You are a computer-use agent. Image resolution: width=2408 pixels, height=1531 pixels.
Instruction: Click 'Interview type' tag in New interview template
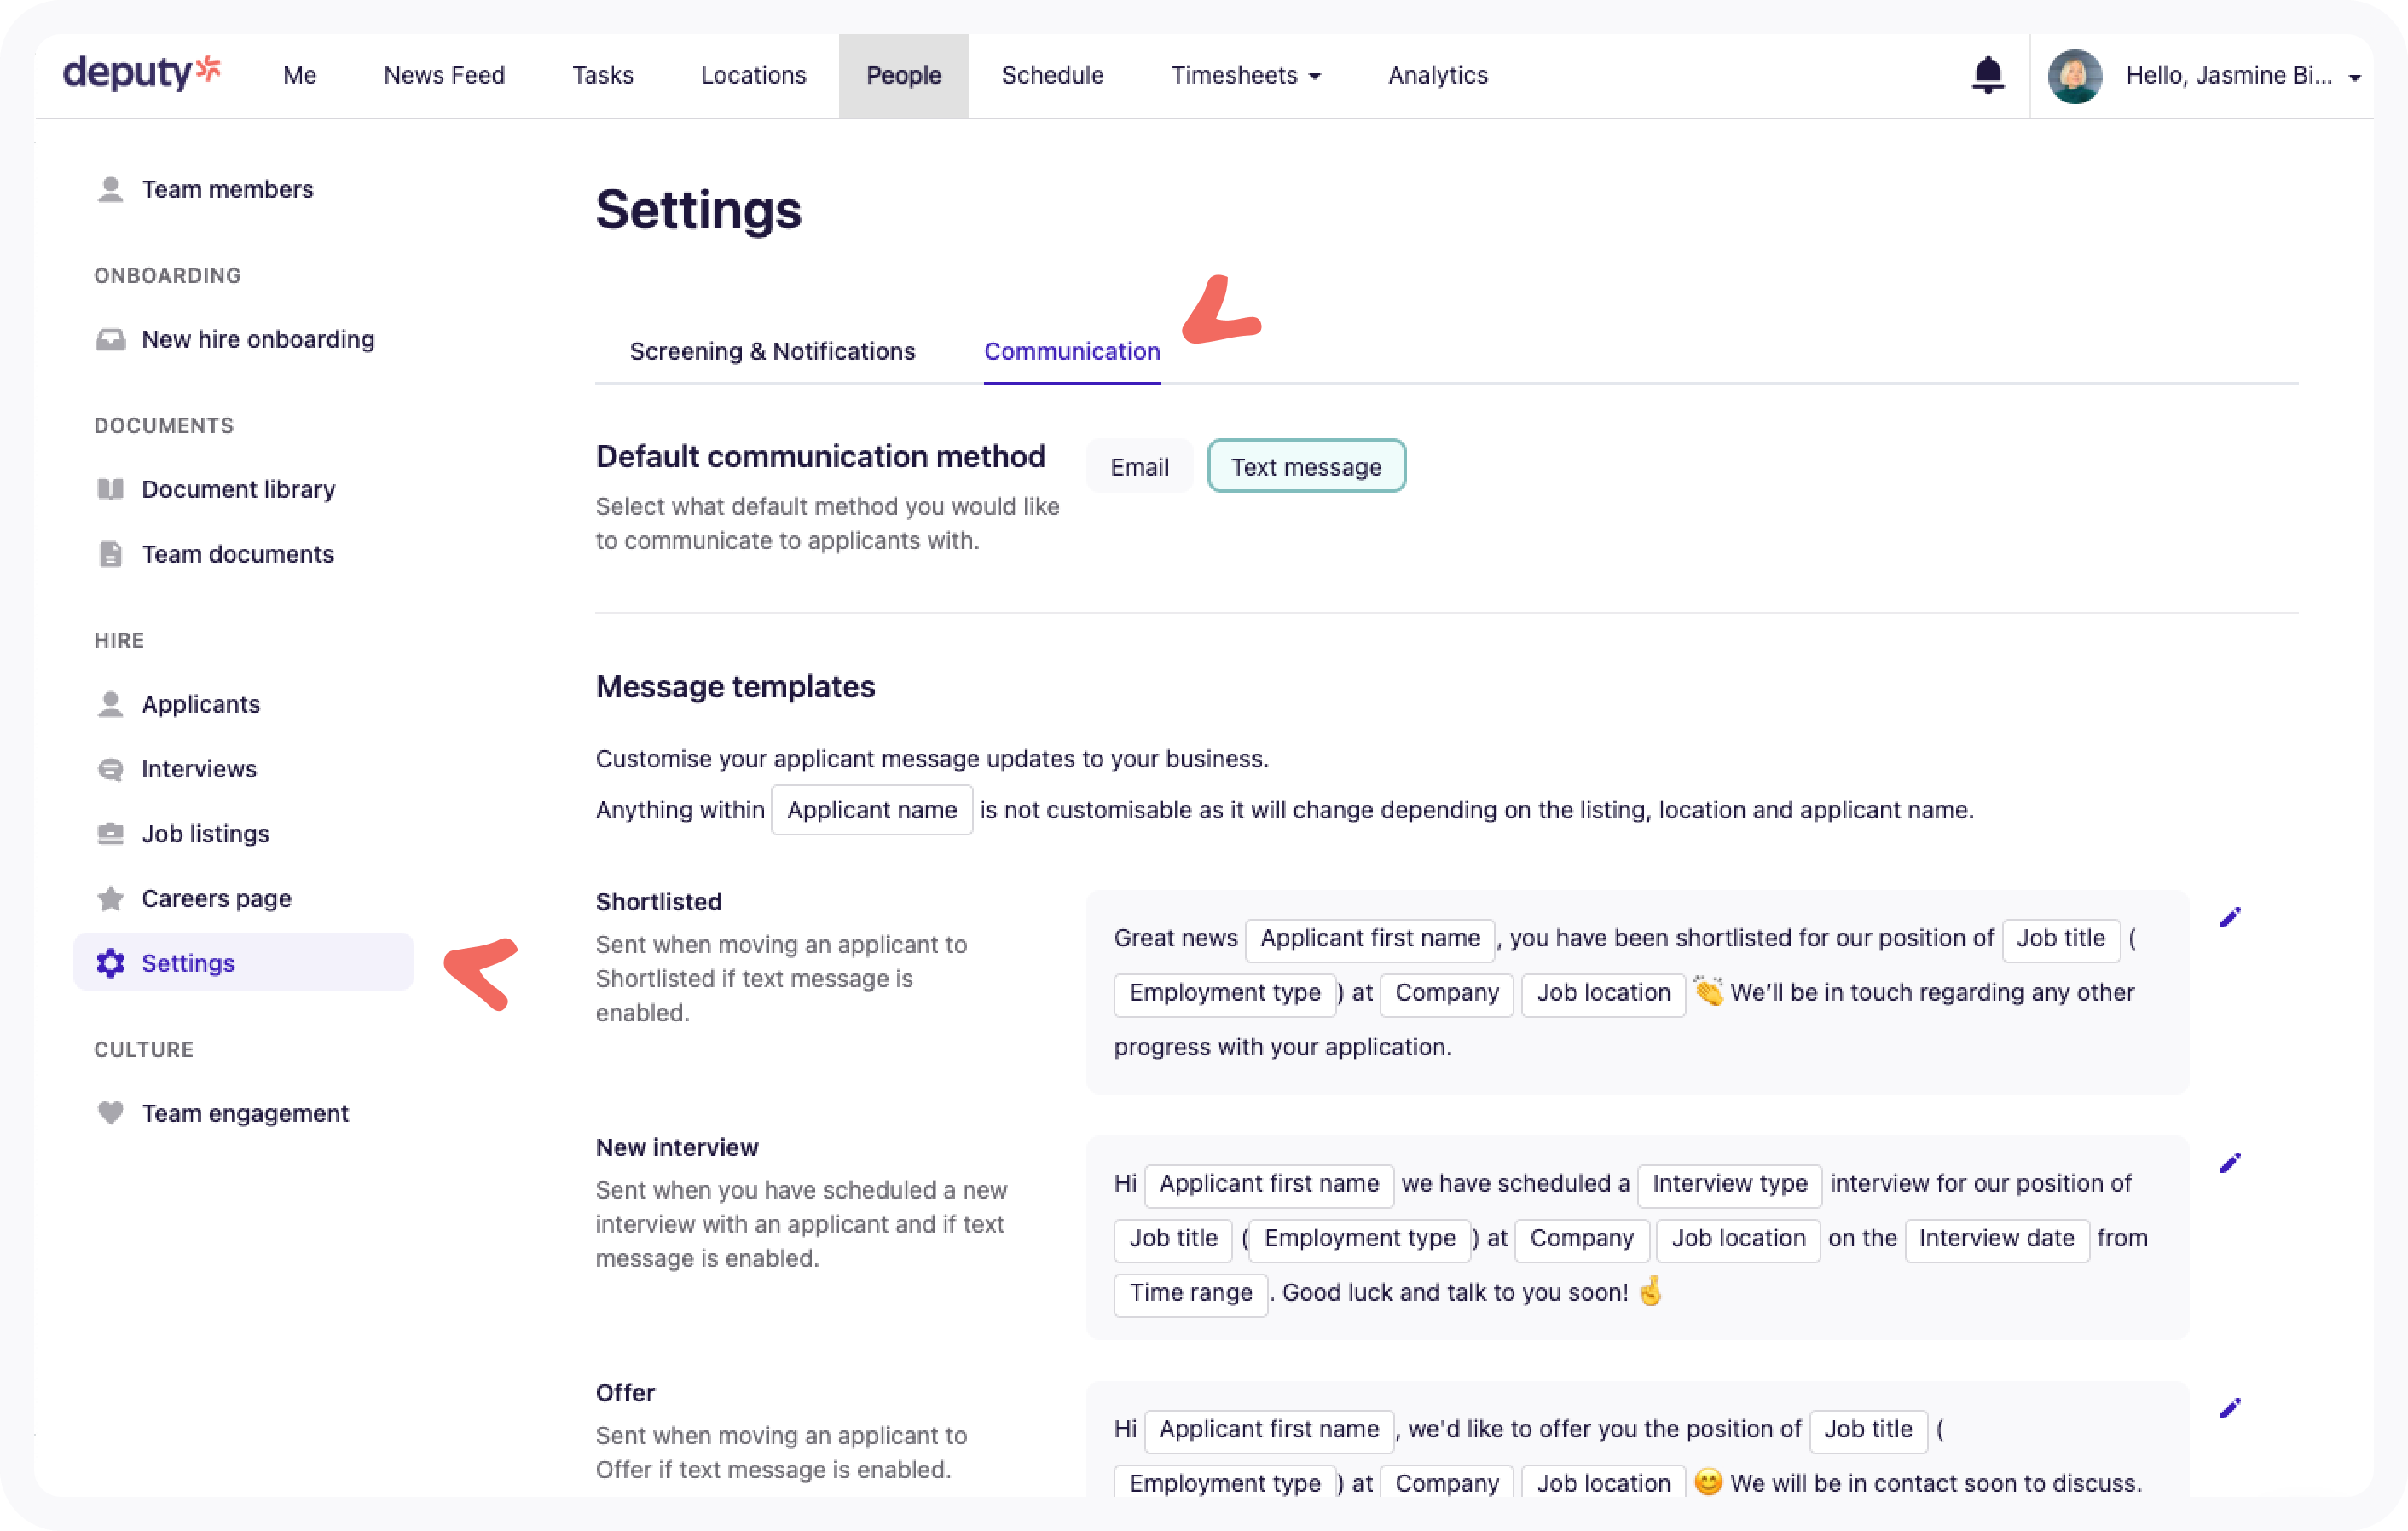click(1729, 1184)
